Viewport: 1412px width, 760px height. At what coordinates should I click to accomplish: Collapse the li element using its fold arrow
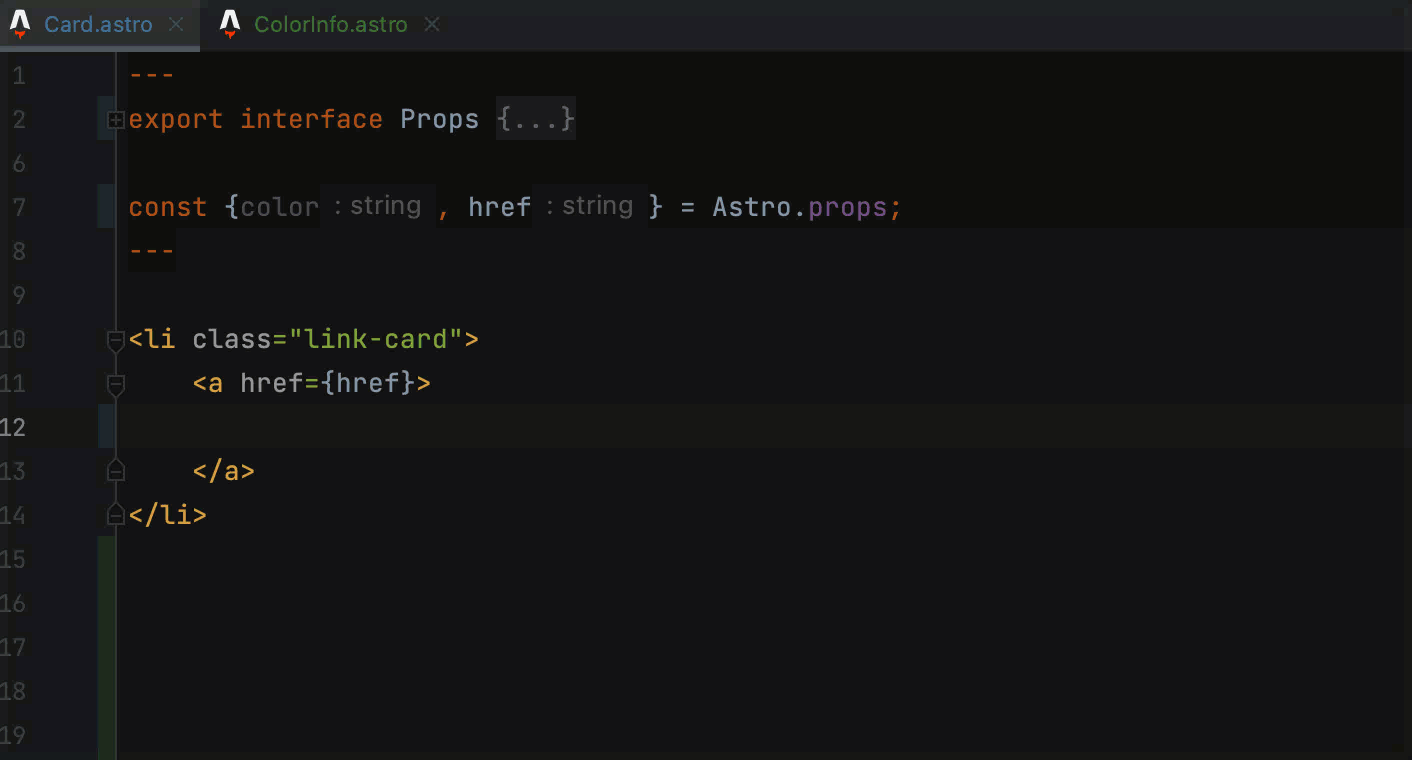115,339
